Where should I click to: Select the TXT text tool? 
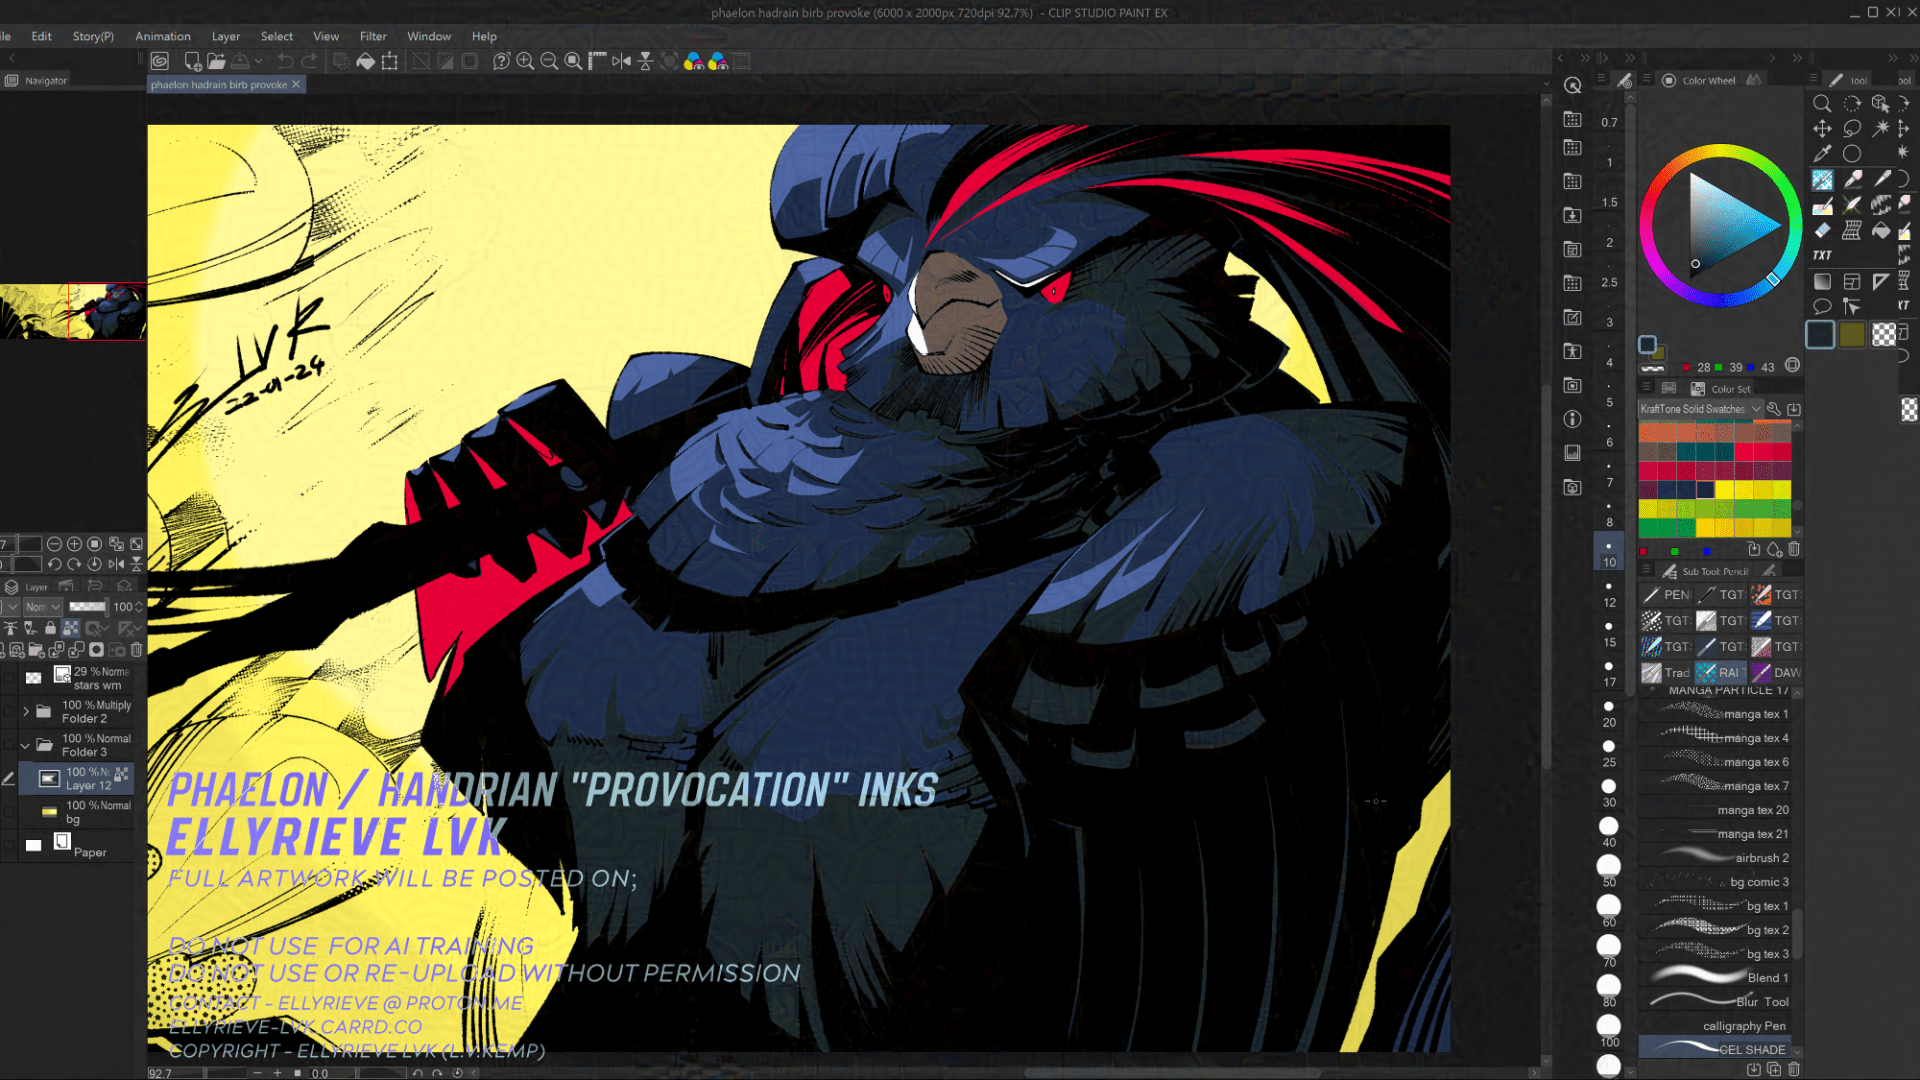(x=1822, y=256)
